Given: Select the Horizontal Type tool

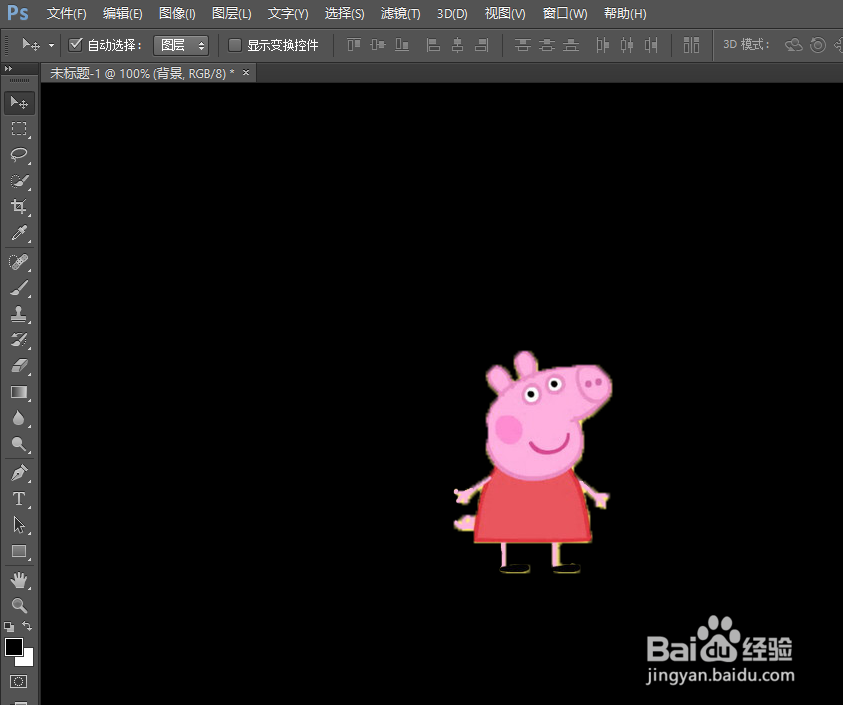Looking at the screenshot, I should [x=19, y=499].
